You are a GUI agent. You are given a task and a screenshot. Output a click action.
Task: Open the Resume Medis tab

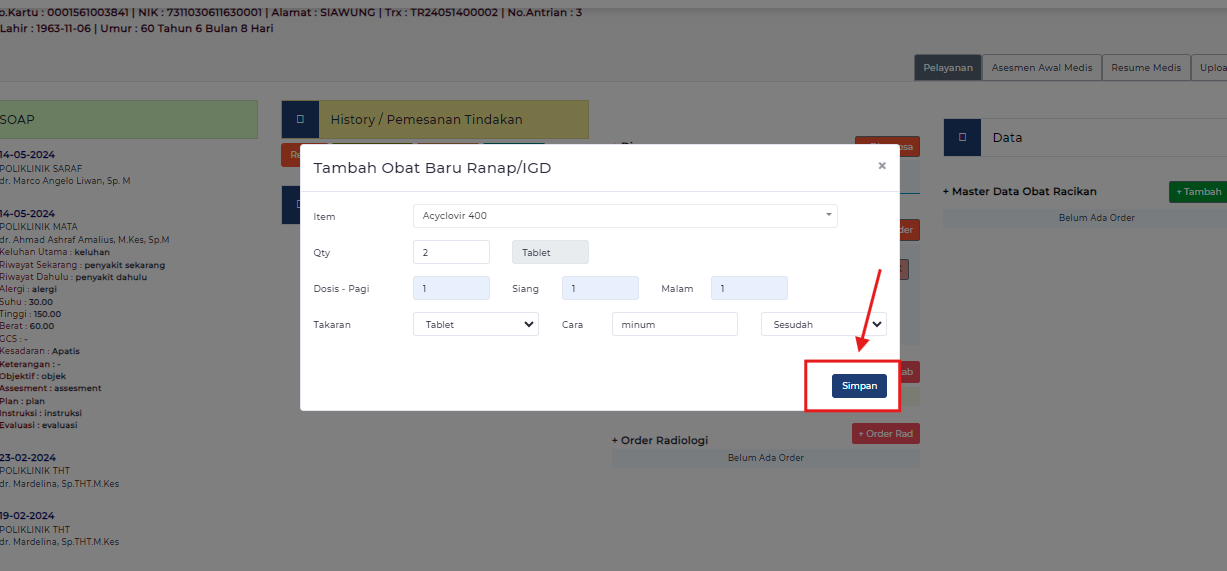click(x=1146, y=68)
